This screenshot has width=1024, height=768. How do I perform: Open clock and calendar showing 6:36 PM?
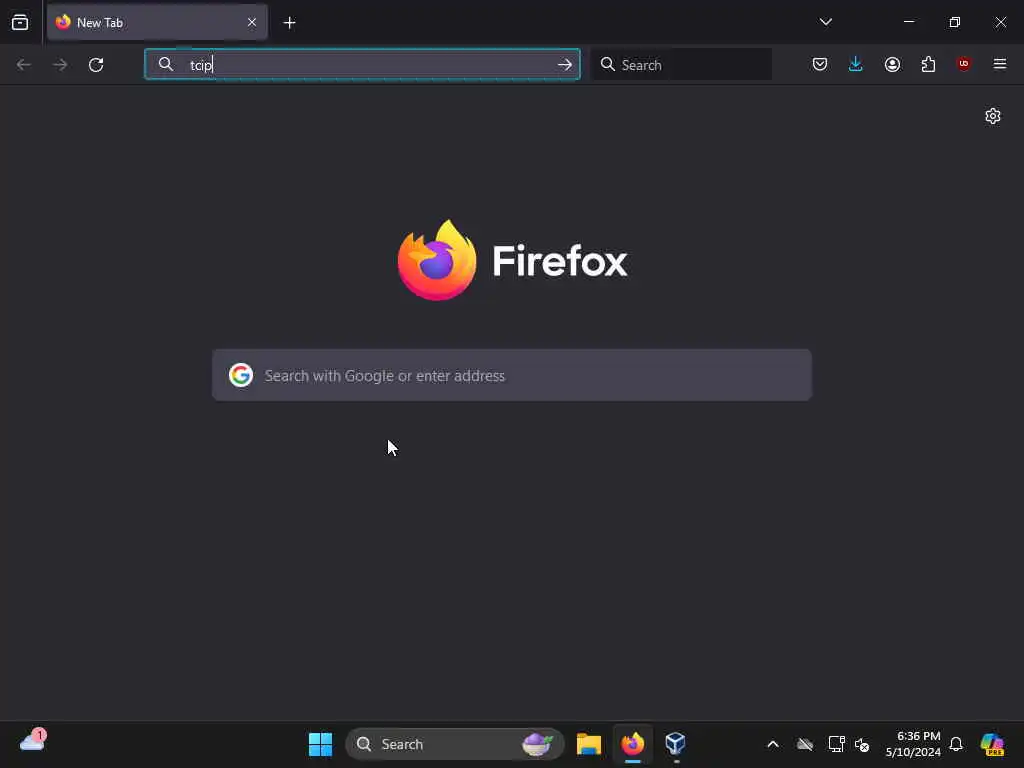point(913,744)
